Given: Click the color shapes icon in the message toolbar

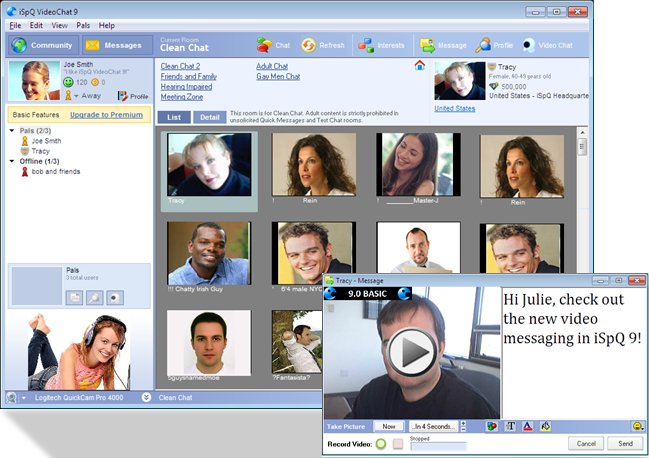Looking at the screenshot, I should (x=492, y=426).
